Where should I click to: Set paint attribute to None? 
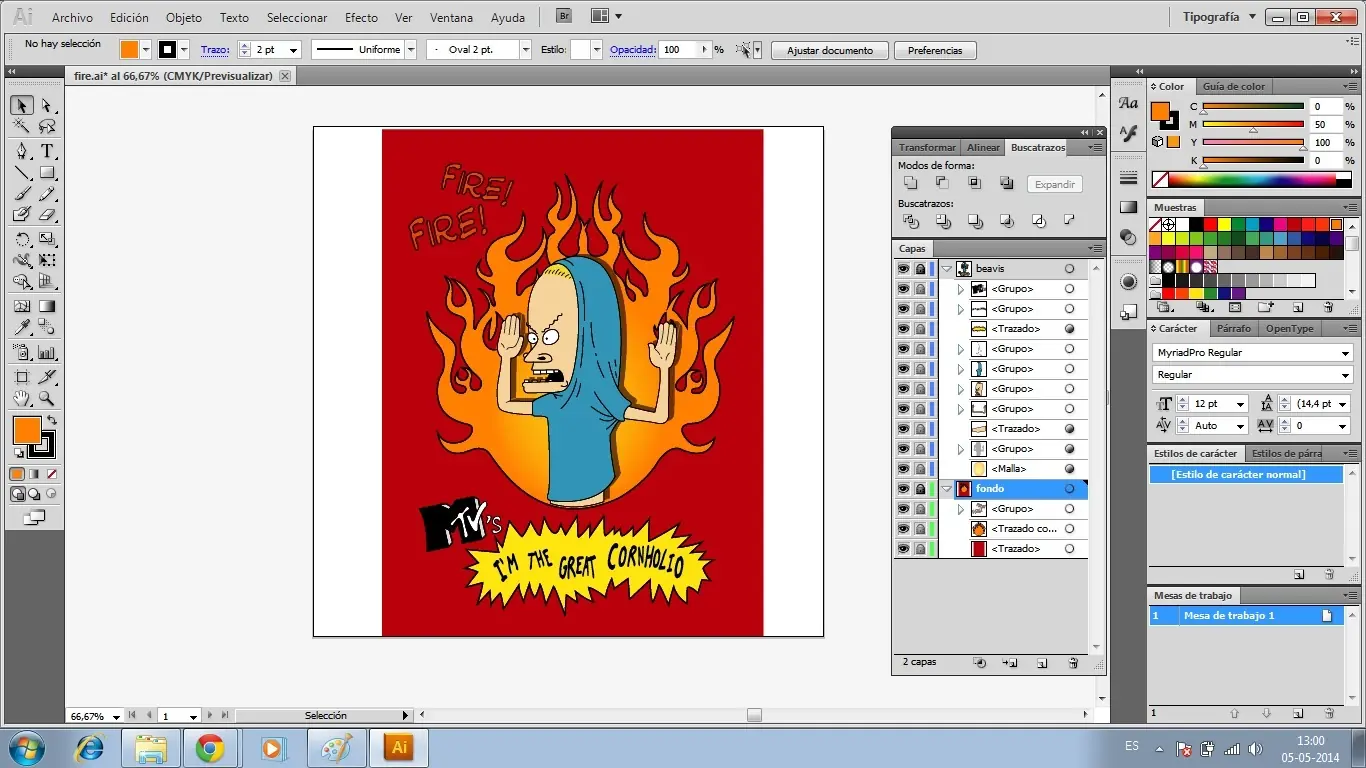tap(51, 474)
